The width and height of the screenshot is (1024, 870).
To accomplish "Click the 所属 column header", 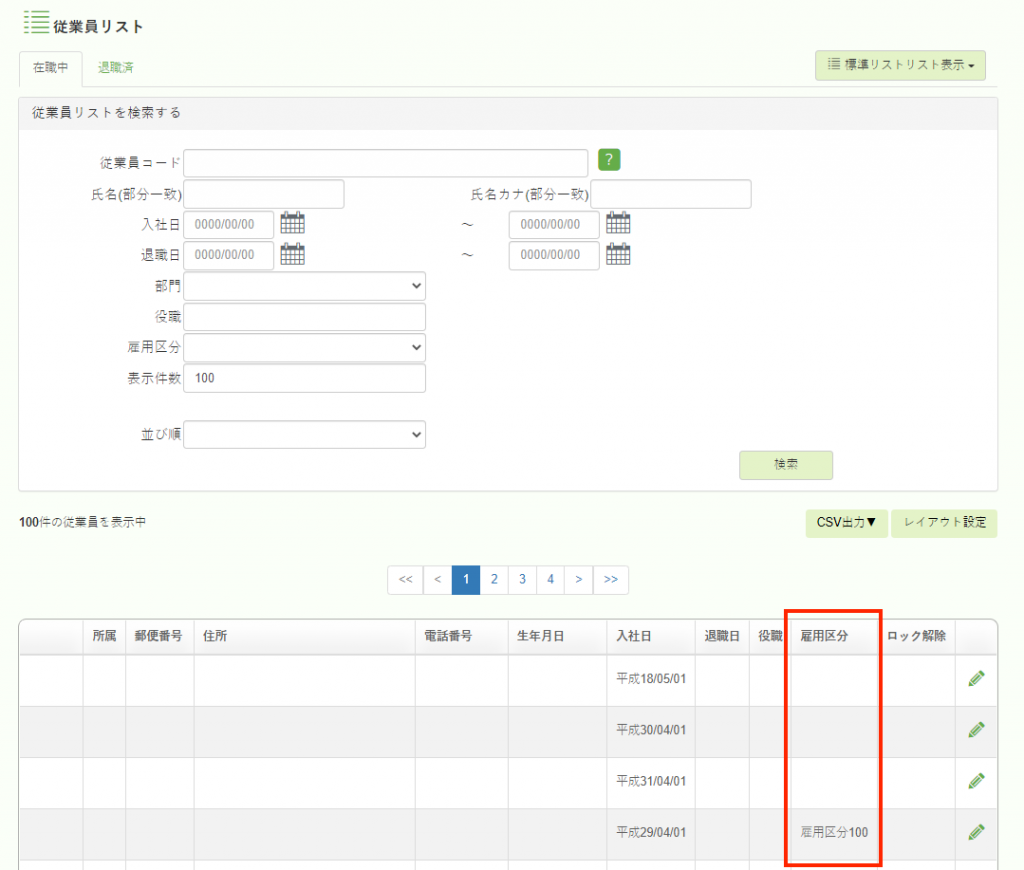I will point(104,636).
